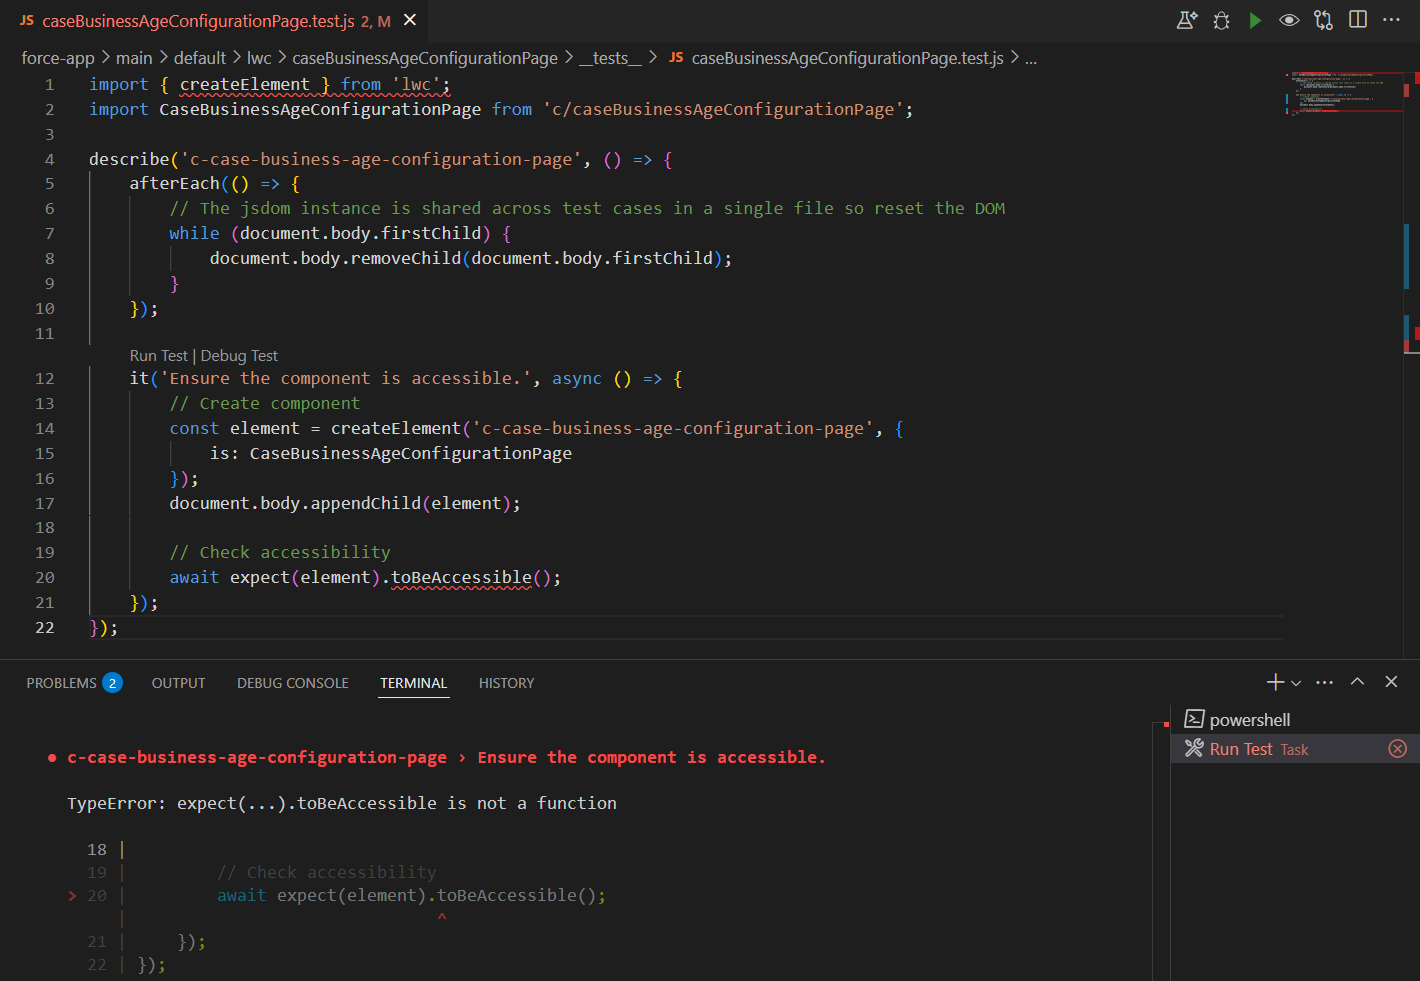Click the 'is: CaseBusinessAgeConfigurationPage' line
The width and height of the screenshot is (1420, 981).
[391, 453]
